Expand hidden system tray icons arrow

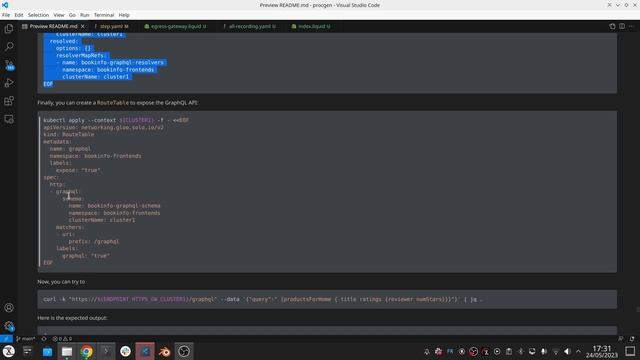578,351
